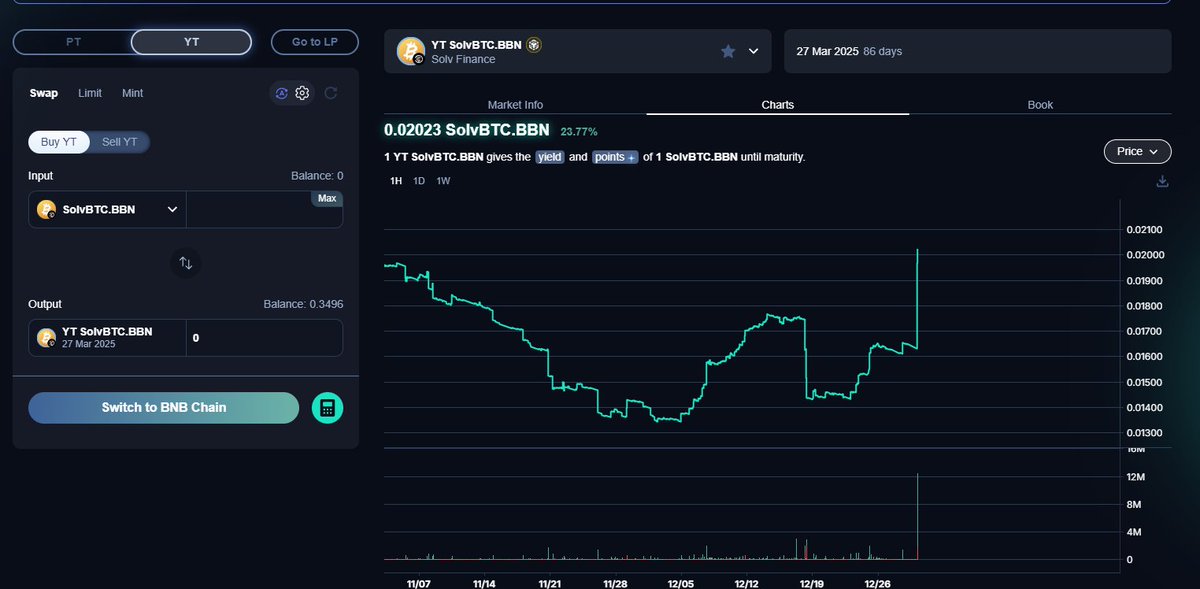The height and width of the screenshot is (589, 1200).
Task: Open the Charts tab
Action: (x=777, y=105)
